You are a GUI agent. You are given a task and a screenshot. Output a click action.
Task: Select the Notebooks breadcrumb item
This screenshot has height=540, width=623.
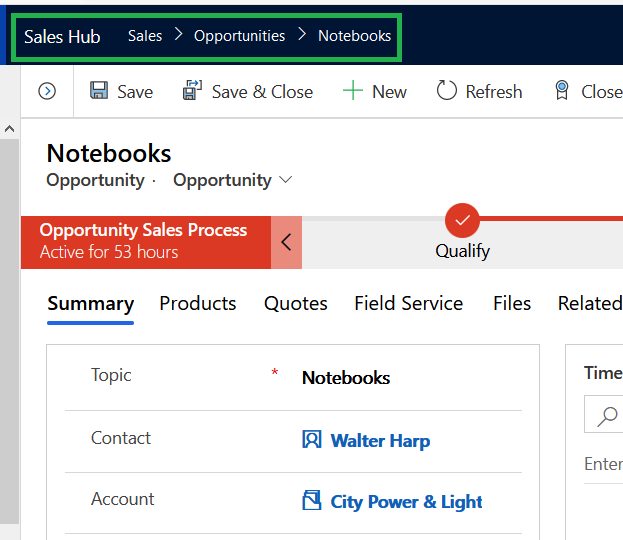pos(354,36)
